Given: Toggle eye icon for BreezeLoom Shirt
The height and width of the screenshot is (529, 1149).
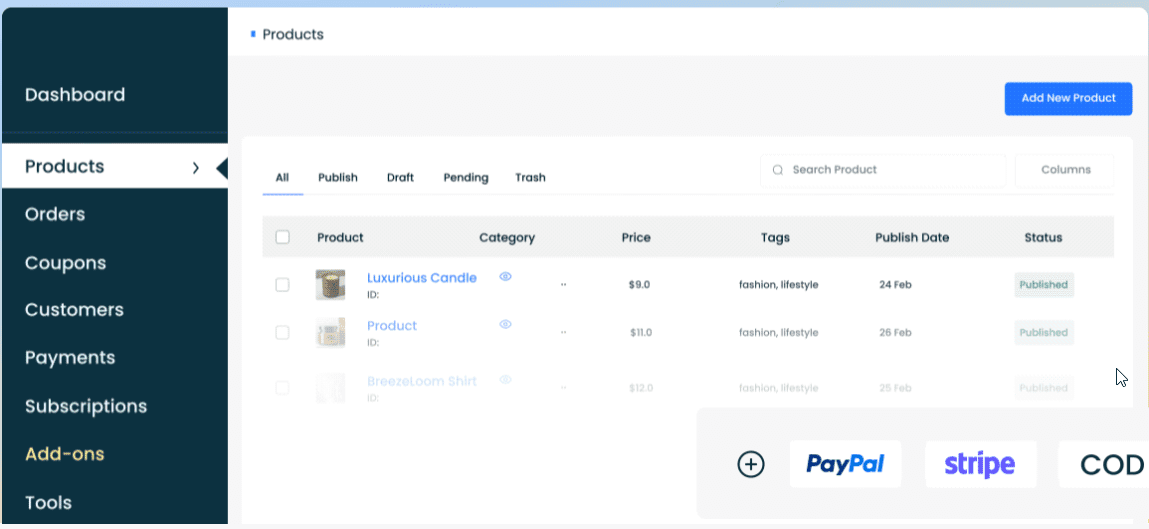Looking at the screenshot, I should 506,380.
